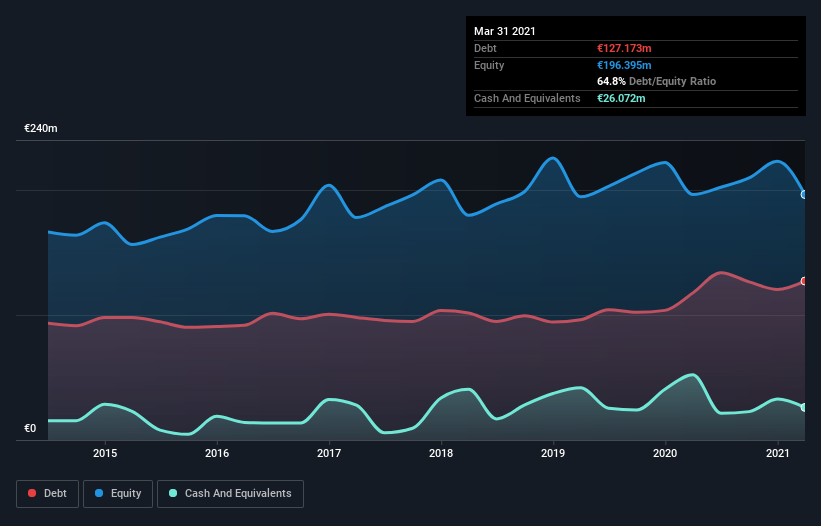
Task: Click the €127.173m debt value
Action: [624, 48]
